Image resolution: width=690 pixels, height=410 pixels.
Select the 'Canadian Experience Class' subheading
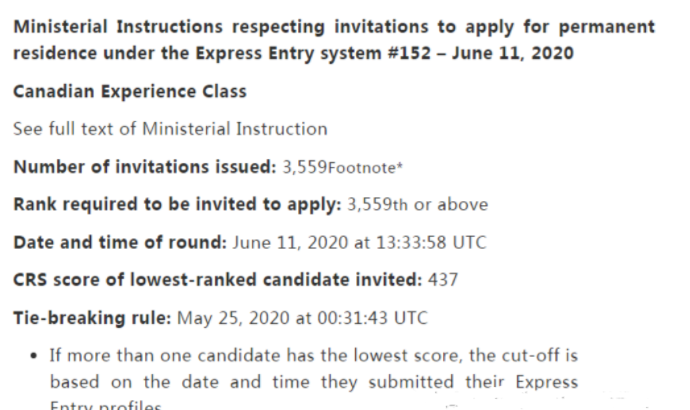(x=130, y=92)
